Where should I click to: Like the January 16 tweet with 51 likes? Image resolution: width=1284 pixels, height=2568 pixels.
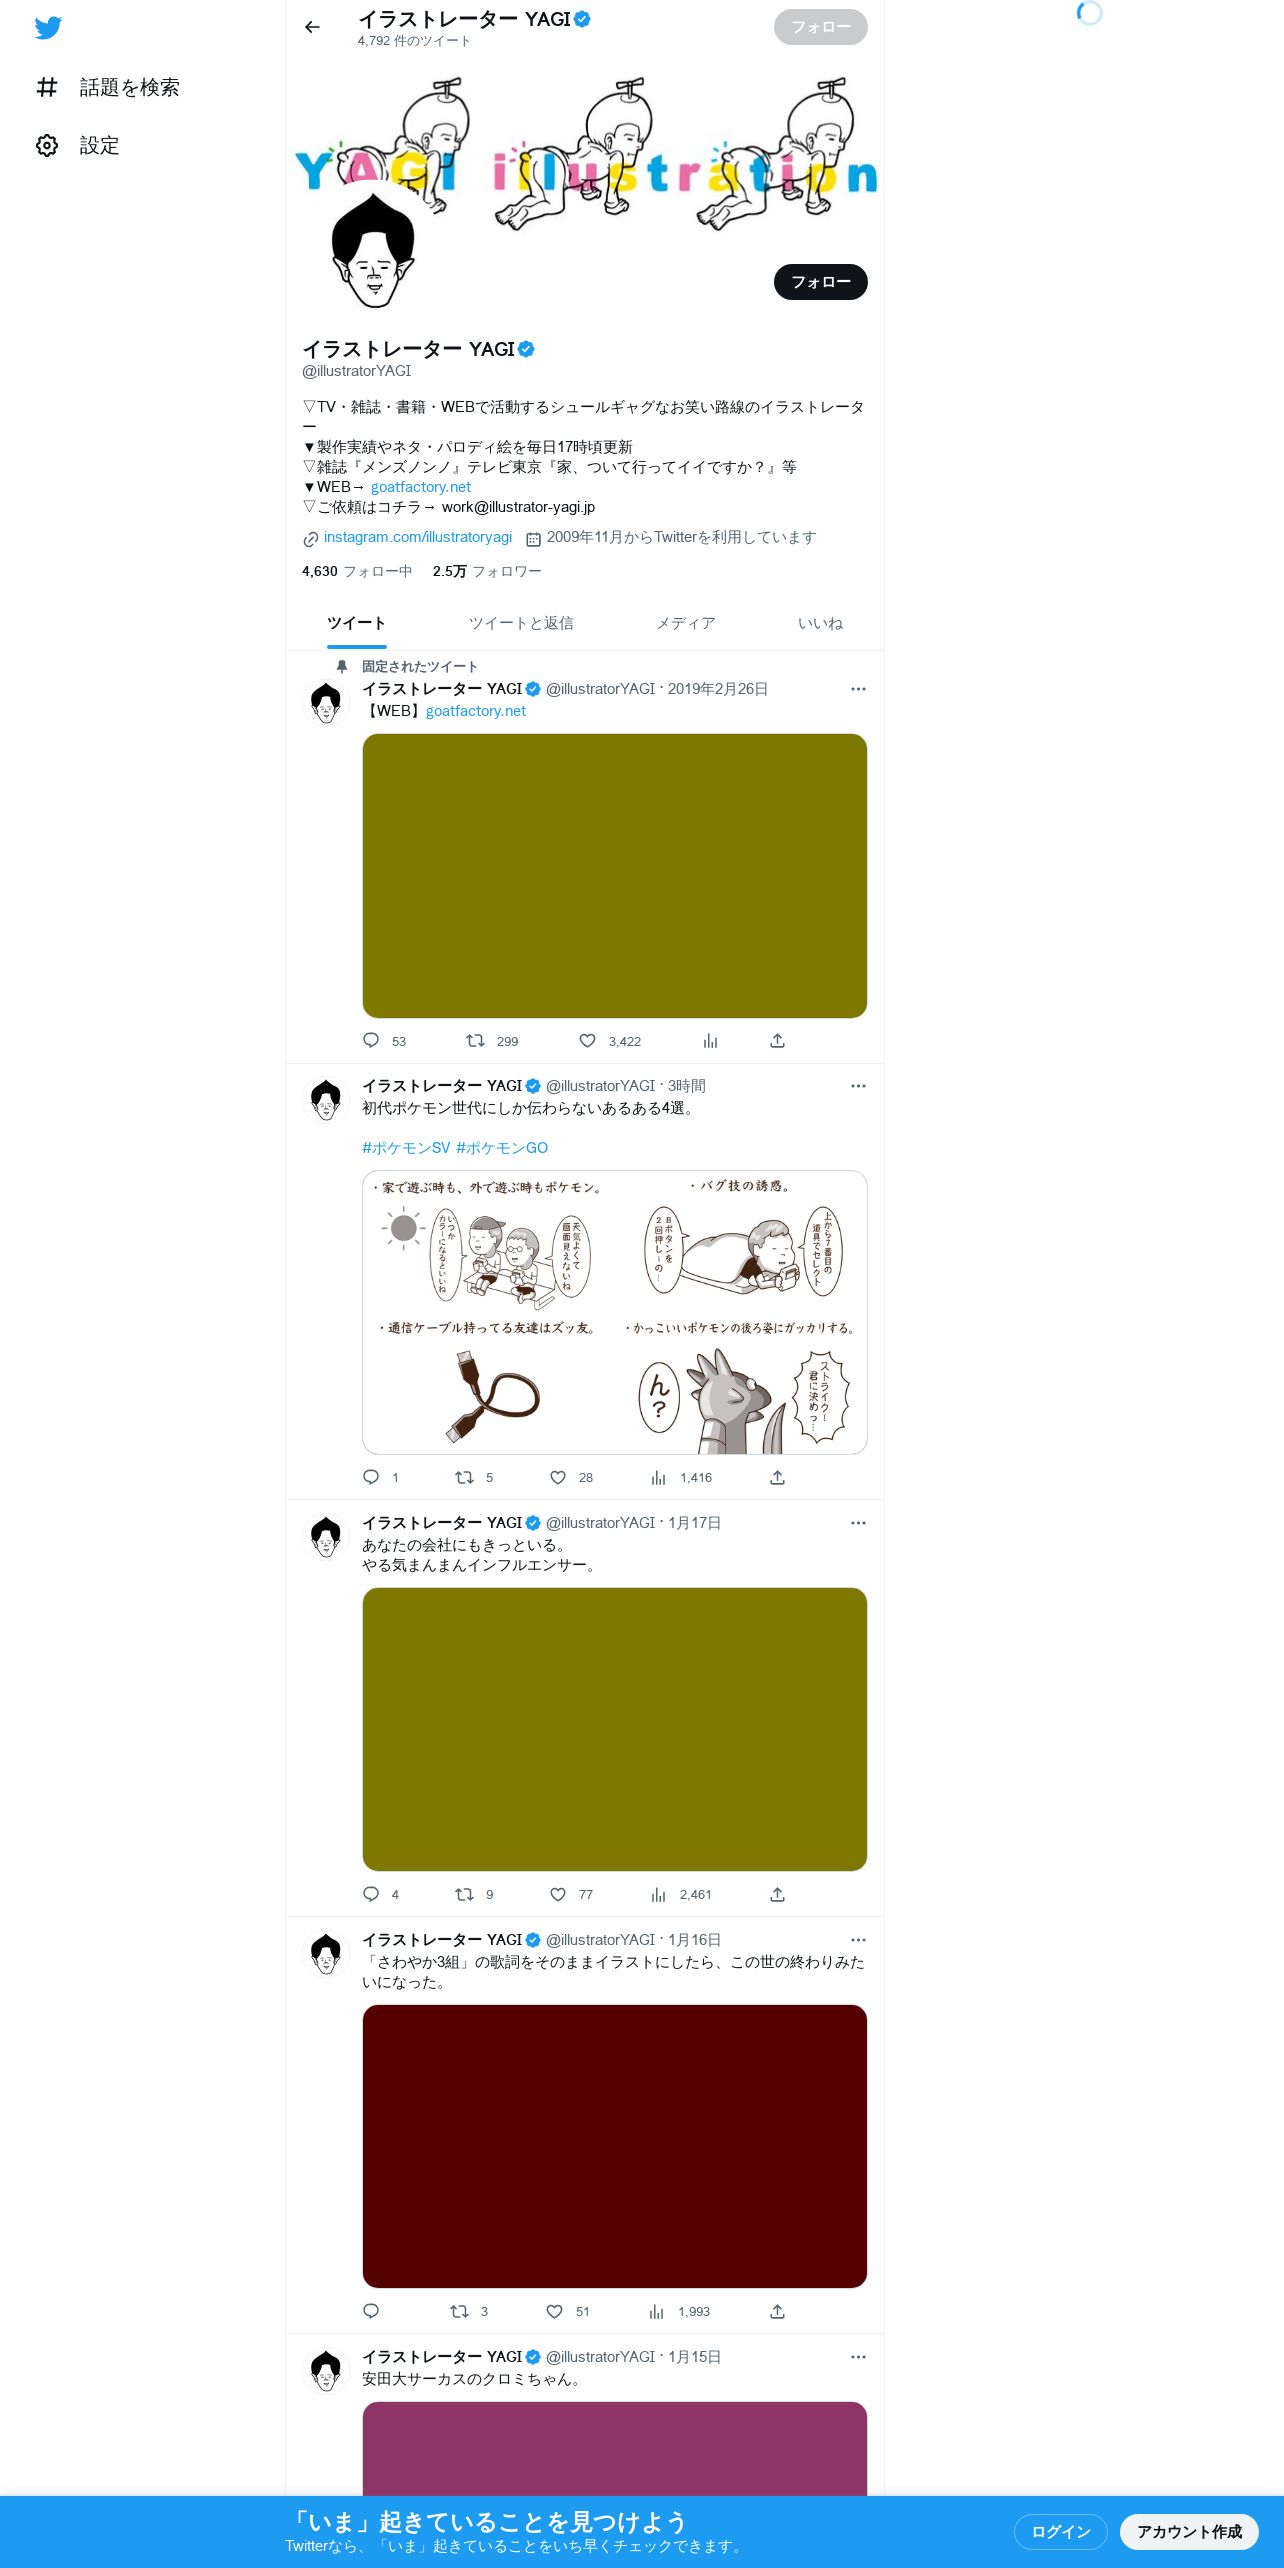(555, 2311)
